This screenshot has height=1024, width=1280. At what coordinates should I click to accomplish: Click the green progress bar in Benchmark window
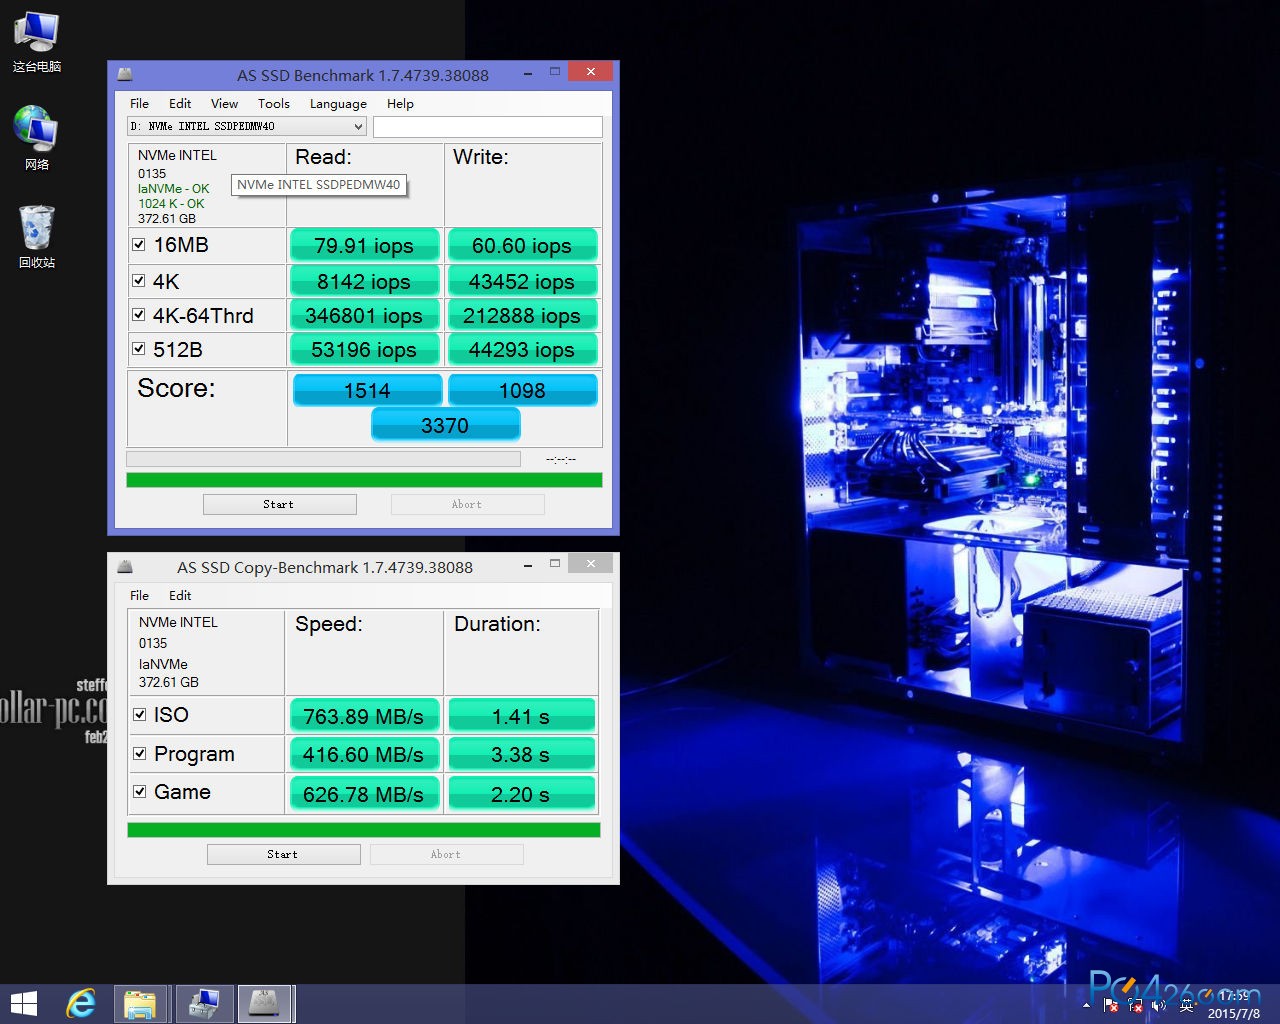pyautogui.click(x=364, y=480)
